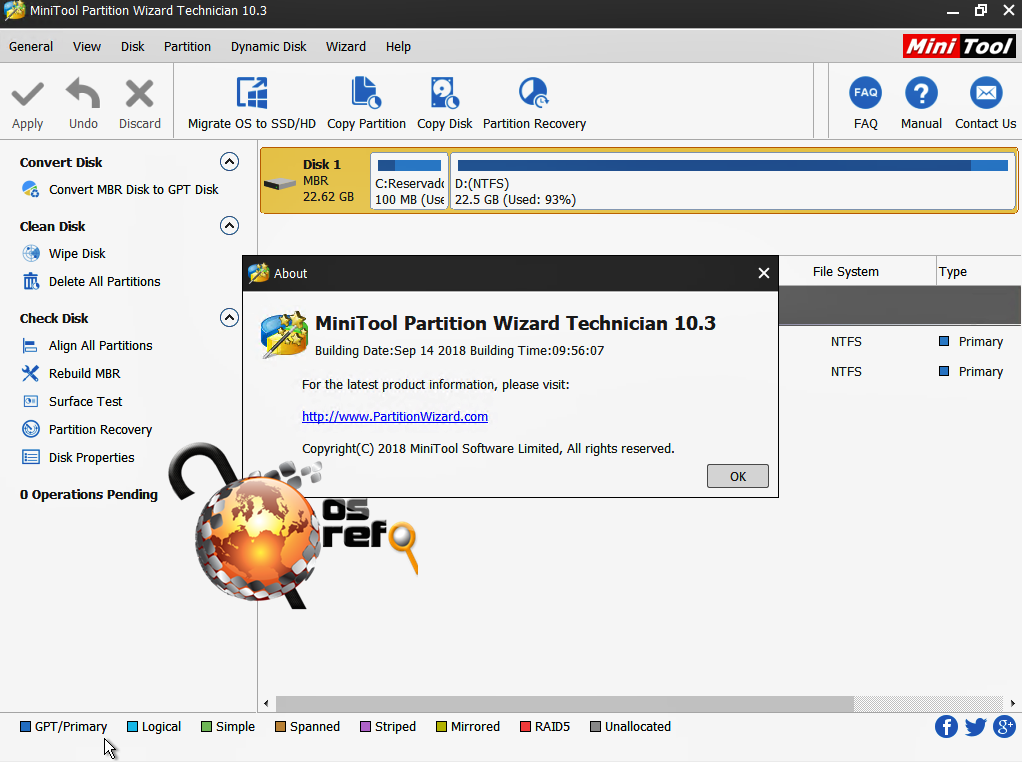
Task: Open the Help menu
Action: tap(398, 46)
